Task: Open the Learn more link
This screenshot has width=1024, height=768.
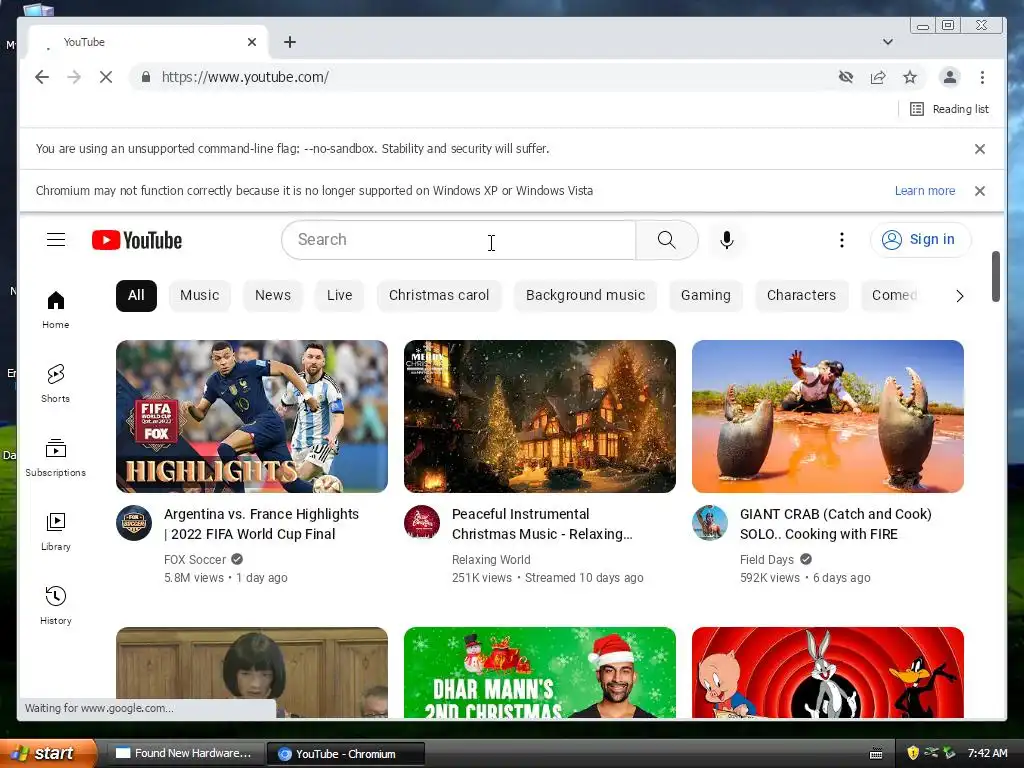Action: [x=925, y=191]
